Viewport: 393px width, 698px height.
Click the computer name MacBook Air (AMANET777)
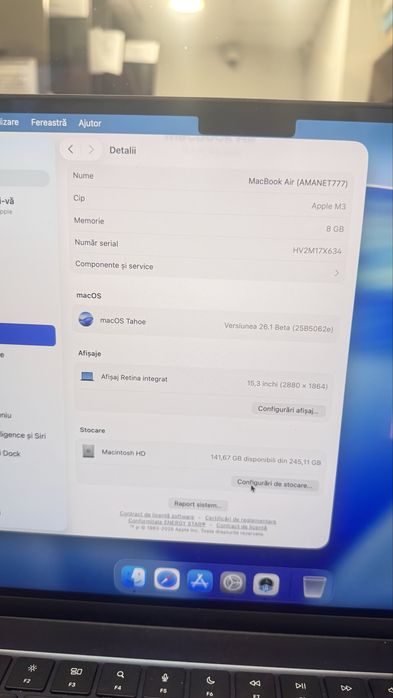pyautogui.click(x=298, y=182)
